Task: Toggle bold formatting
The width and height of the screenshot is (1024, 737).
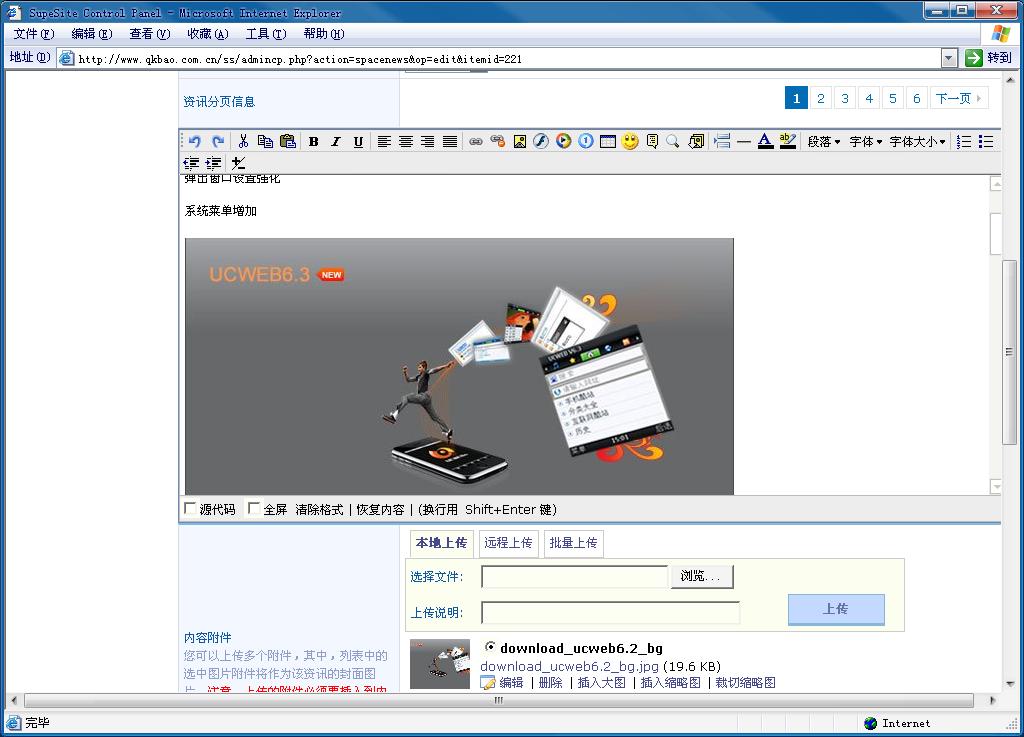Action: point(313,141)
